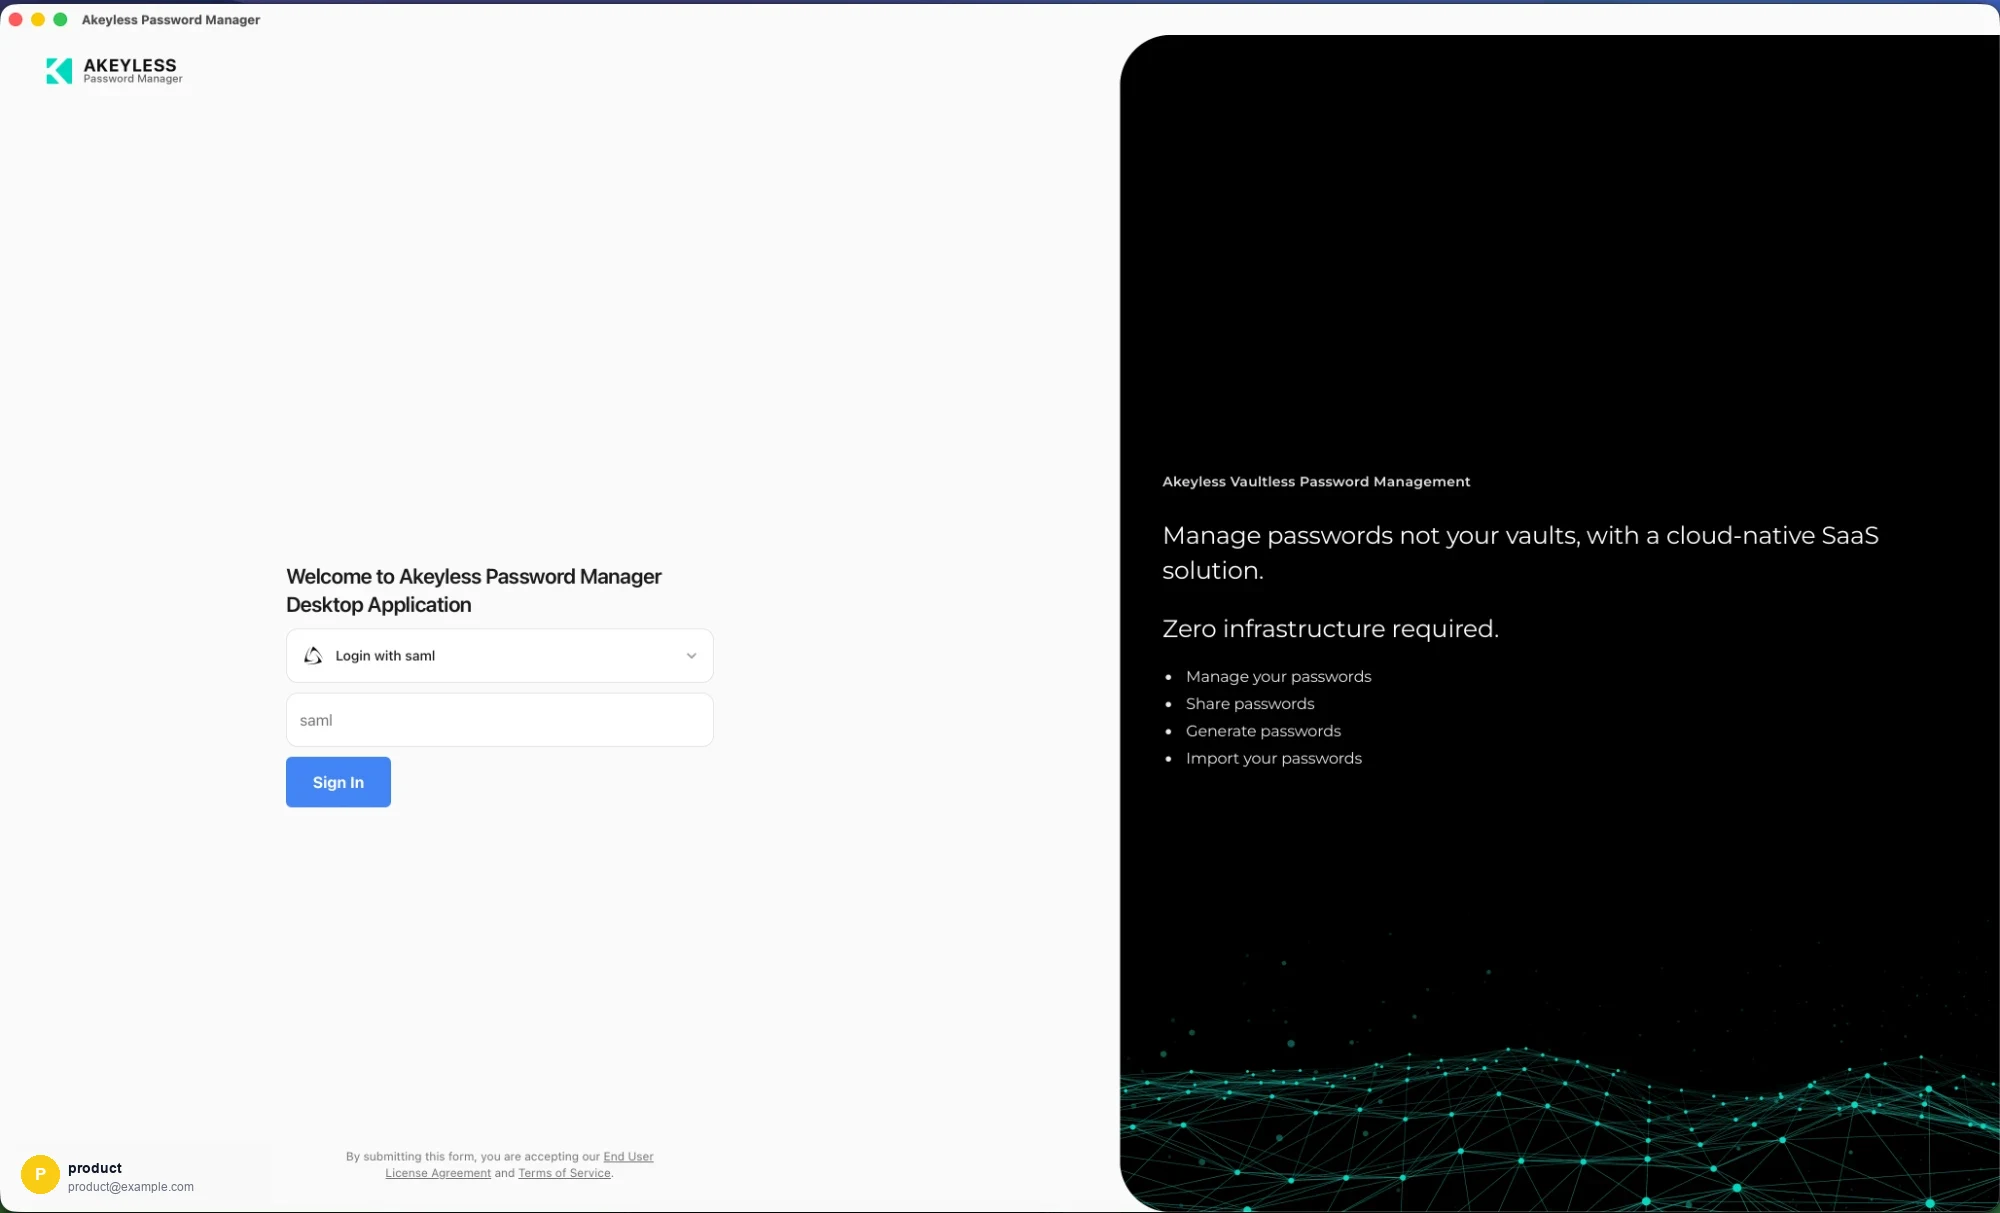Close the window with the red button
Screen dimensions: 2000x1213
[x=16, y=19]
